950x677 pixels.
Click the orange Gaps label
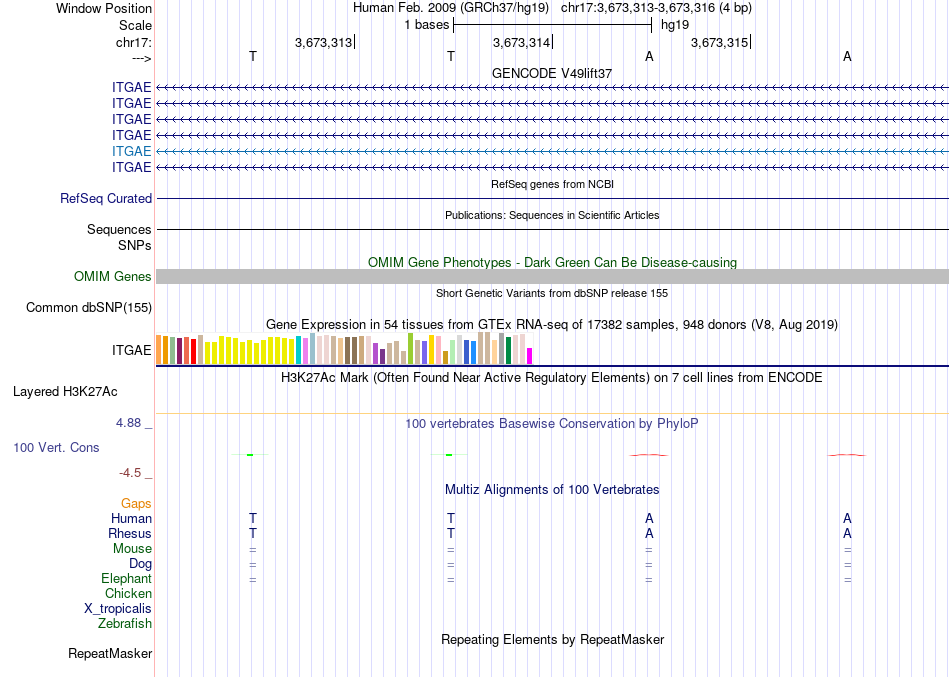click(136, 503)
